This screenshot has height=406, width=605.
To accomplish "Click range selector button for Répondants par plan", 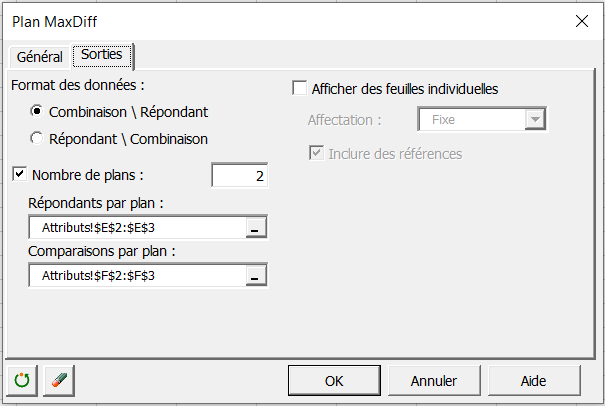I will (x=255, y=229).
